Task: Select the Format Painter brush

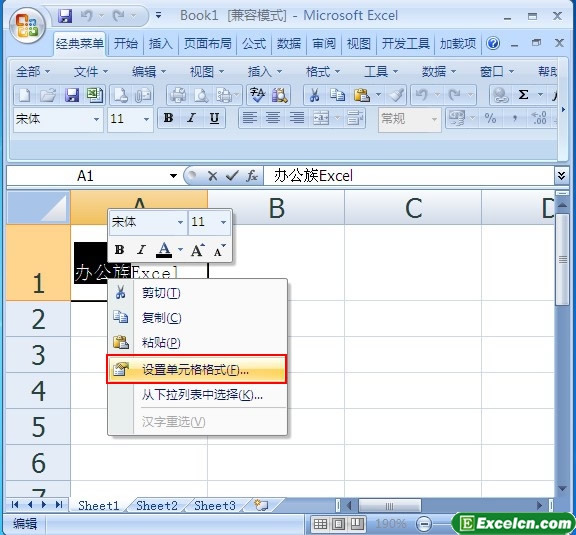Action: 396,96
